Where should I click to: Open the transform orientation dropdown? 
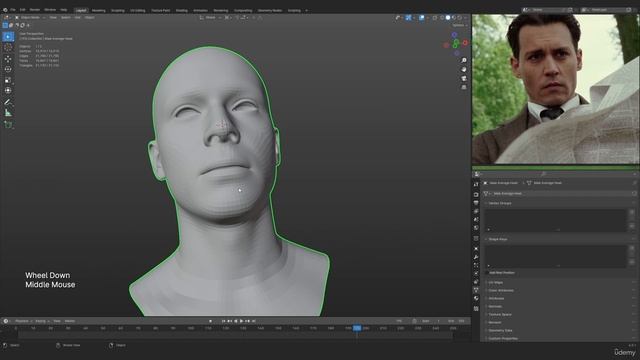(x=210, y=18)
